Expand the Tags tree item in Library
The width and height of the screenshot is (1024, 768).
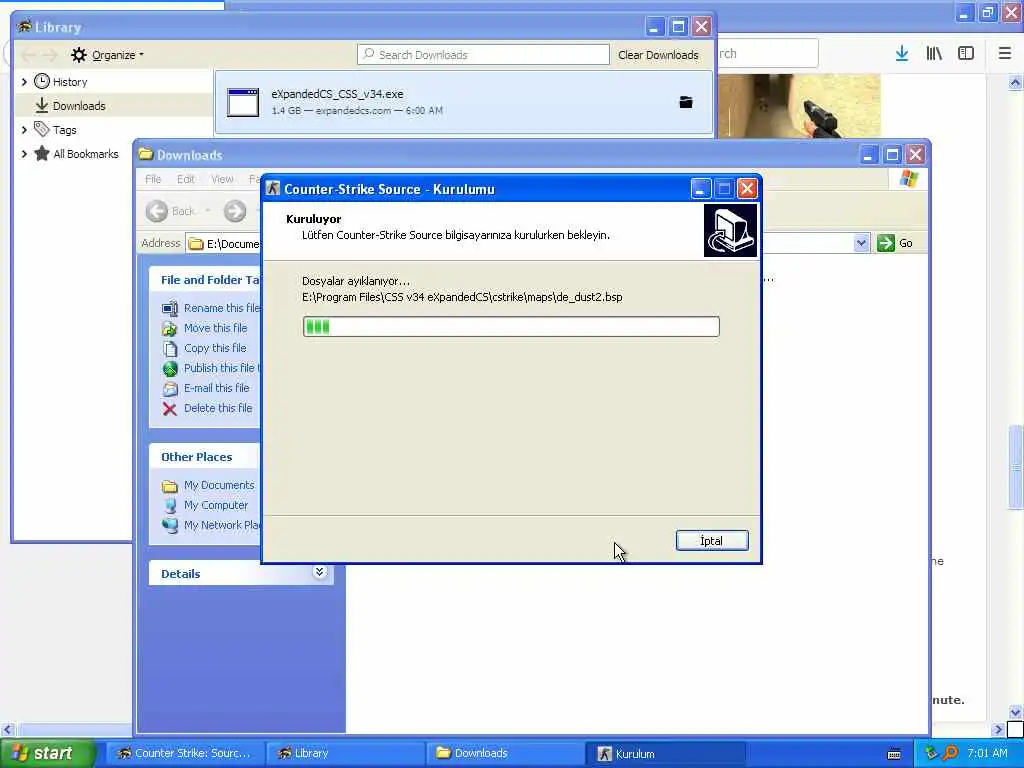click(24, 130)
